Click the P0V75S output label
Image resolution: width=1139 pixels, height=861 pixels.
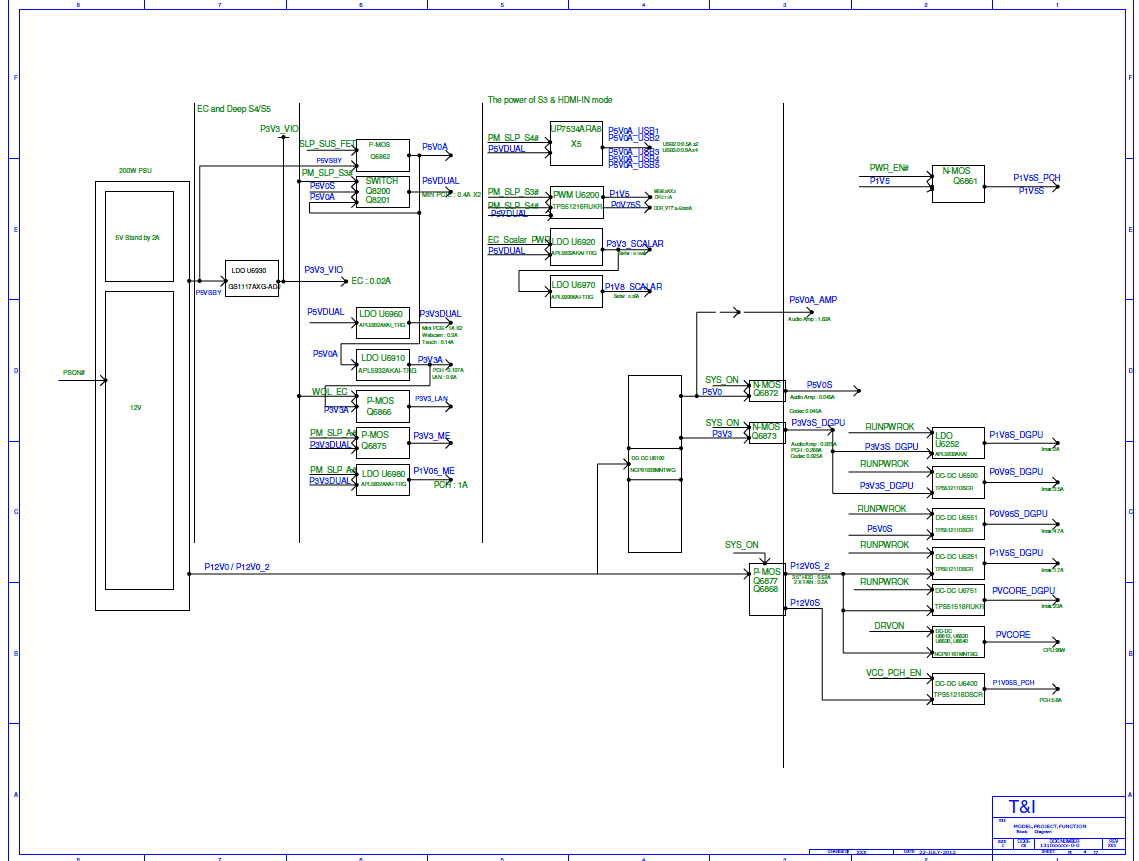tap(625, 205)
